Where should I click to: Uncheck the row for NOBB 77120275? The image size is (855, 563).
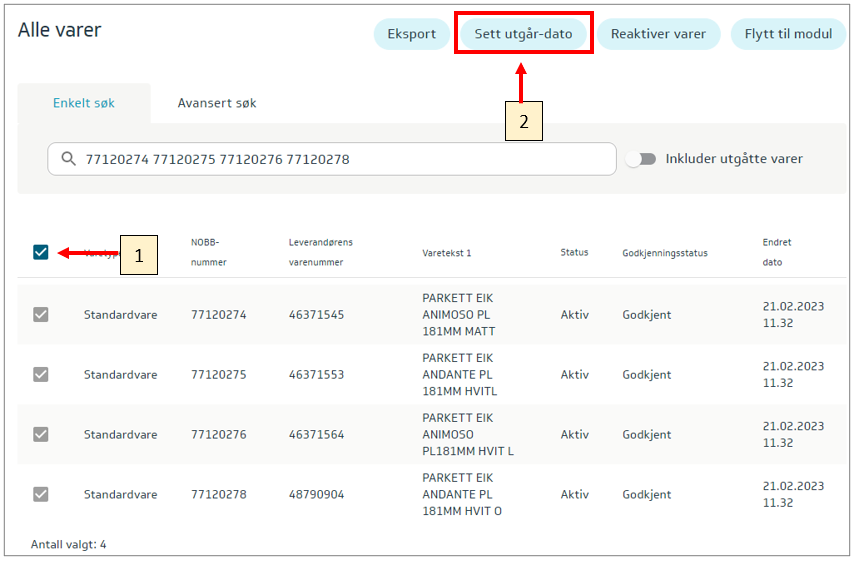(41, 375)
